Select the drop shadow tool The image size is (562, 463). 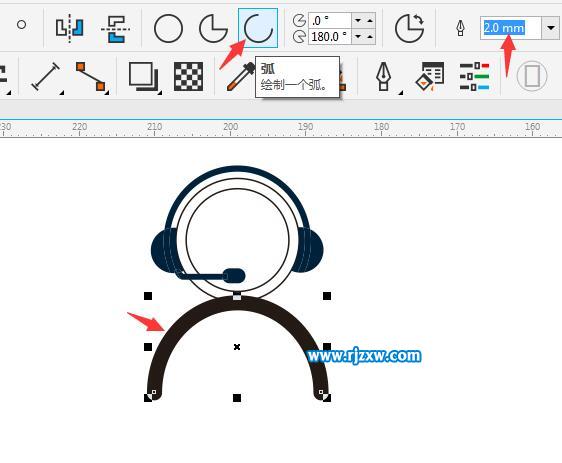tap(143, 76)
